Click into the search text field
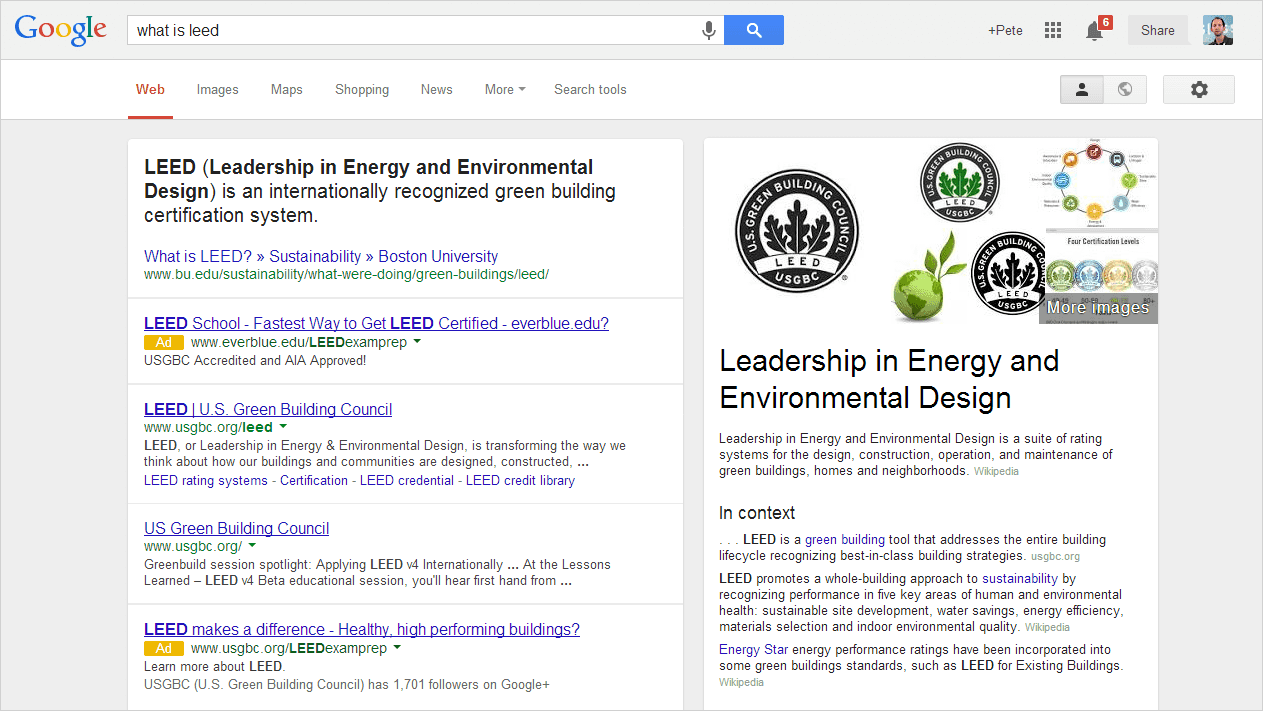The height and width of the screenshot is (711, 1263). pyautogui.click(x=410, y=30)
